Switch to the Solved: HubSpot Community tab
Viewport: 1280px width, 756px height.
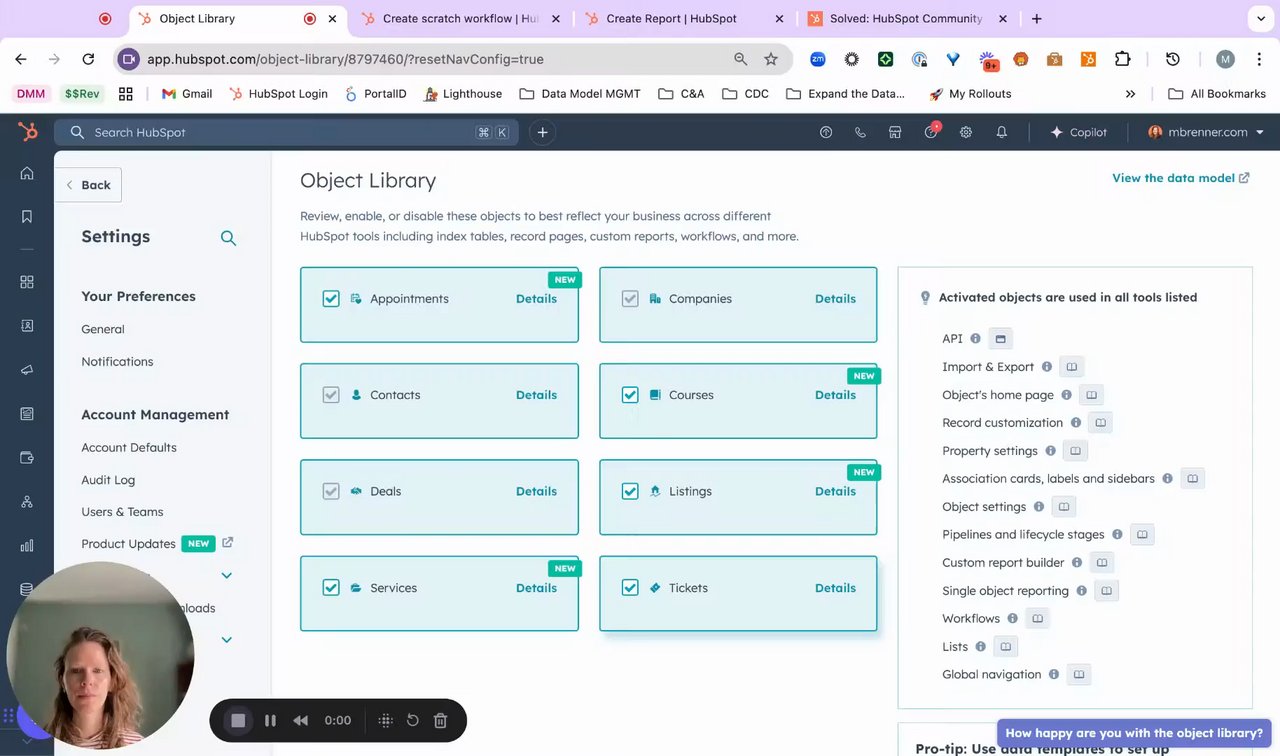(x=910, y=18)
